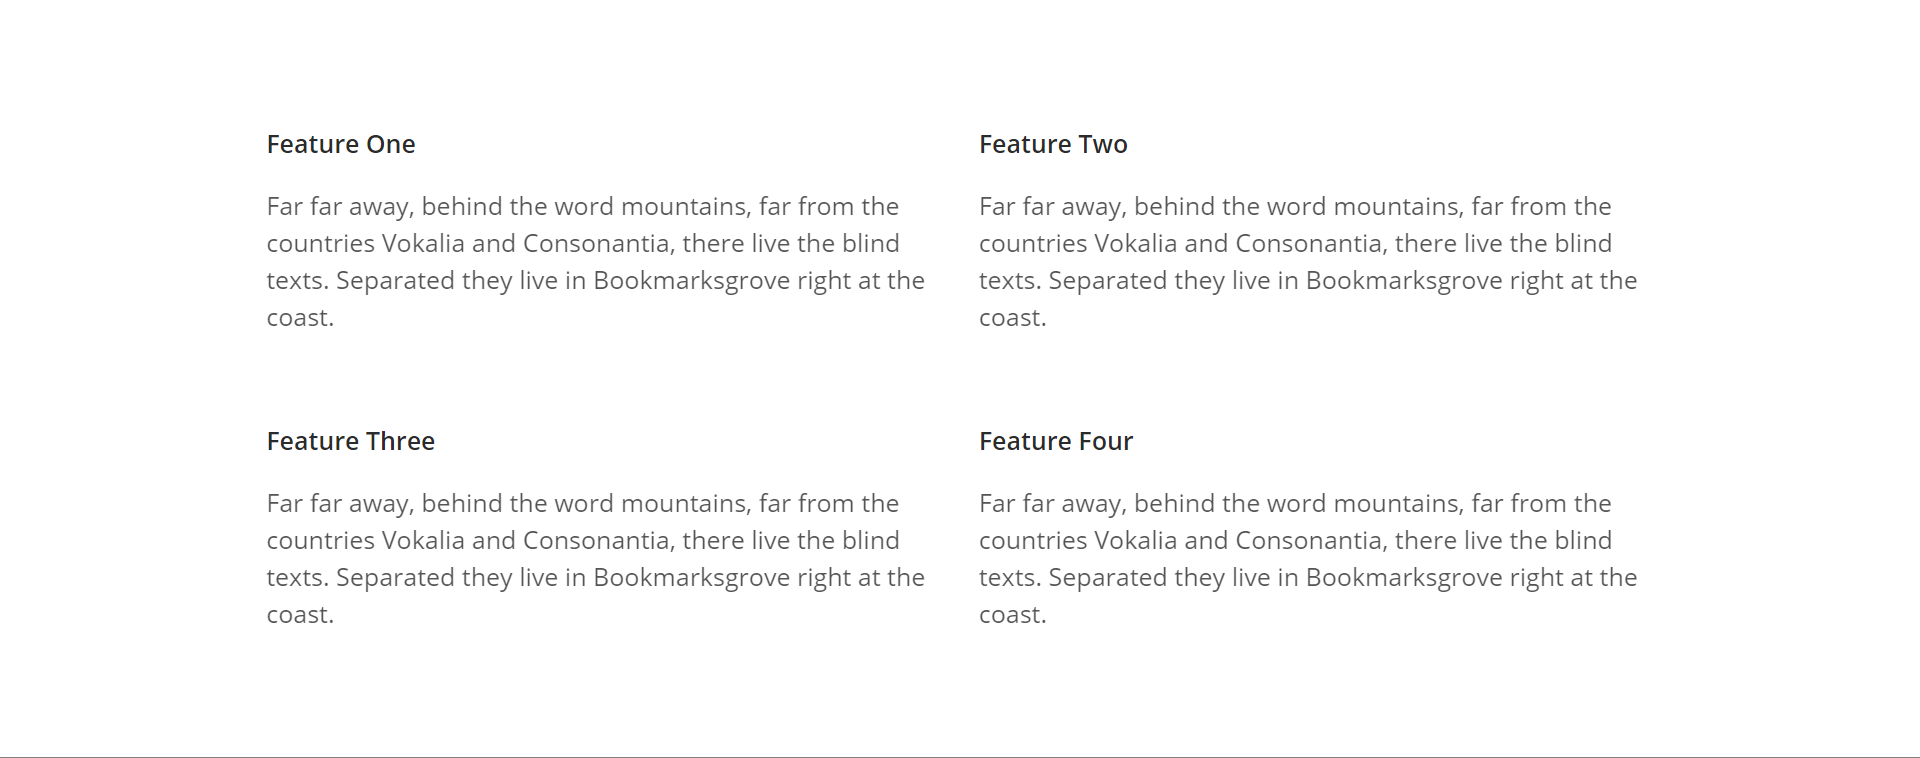The height and width of the screenshot is (758, 1920).
Task: Click 'Consonantia' in Feature Three paragraph
Action: coord(599,540)
